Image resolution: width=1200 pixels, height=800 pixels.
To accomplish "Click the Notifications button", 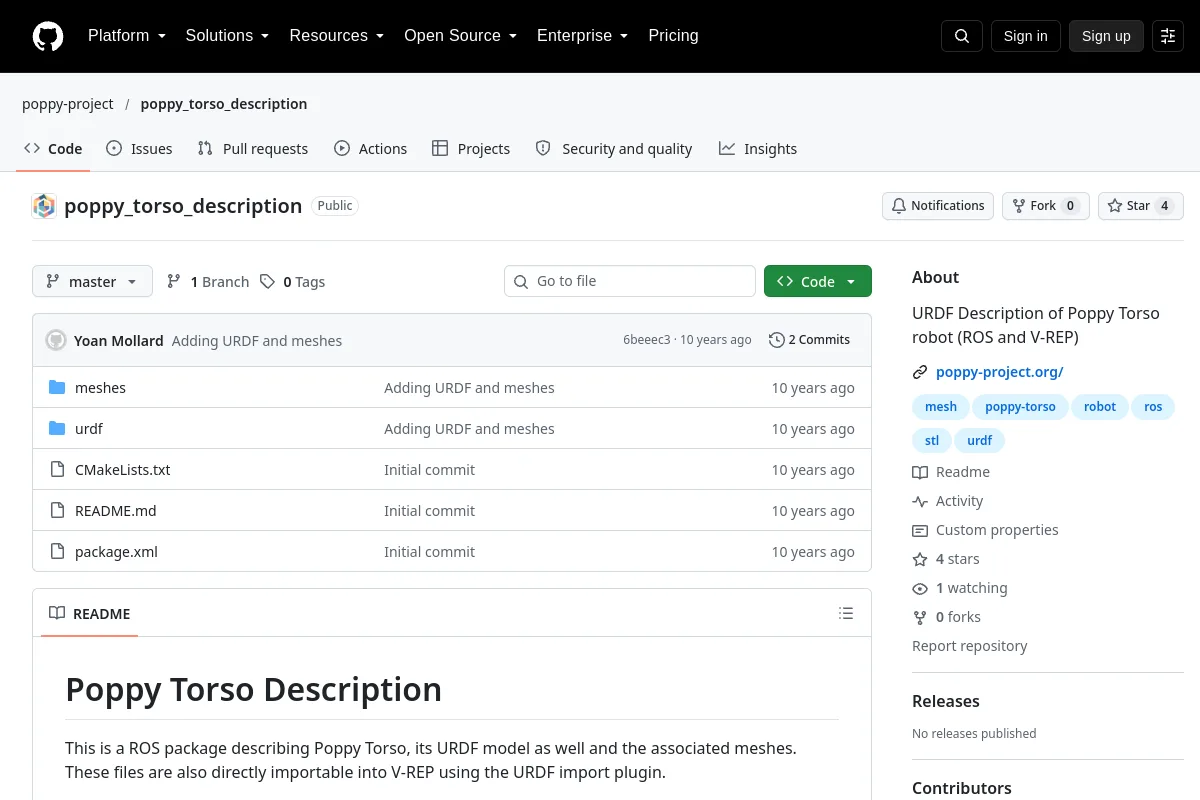I will [x=938, y=206].
